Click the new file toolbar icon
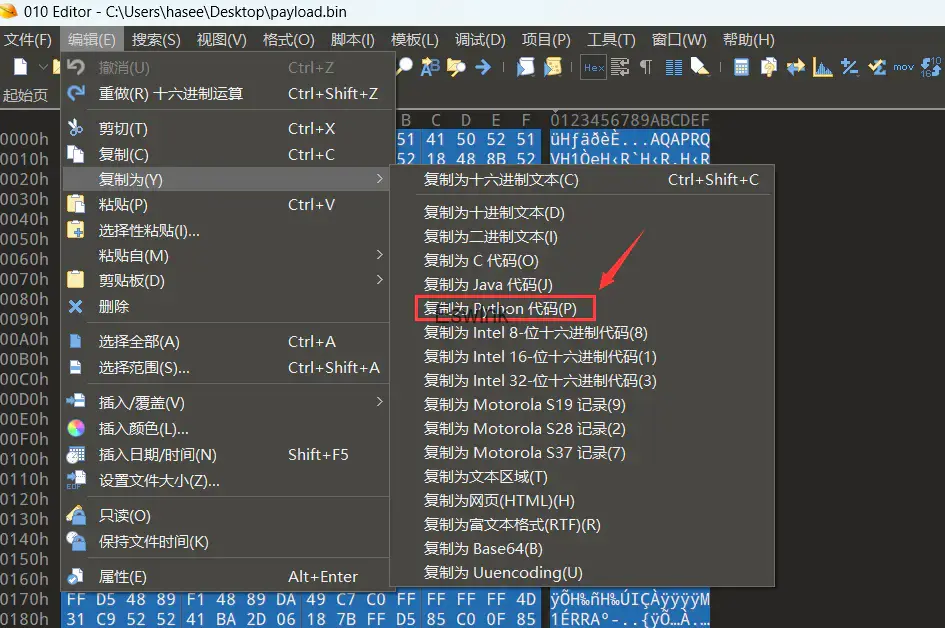This screenshot has width=945, height=628. [x=21, y=67]
